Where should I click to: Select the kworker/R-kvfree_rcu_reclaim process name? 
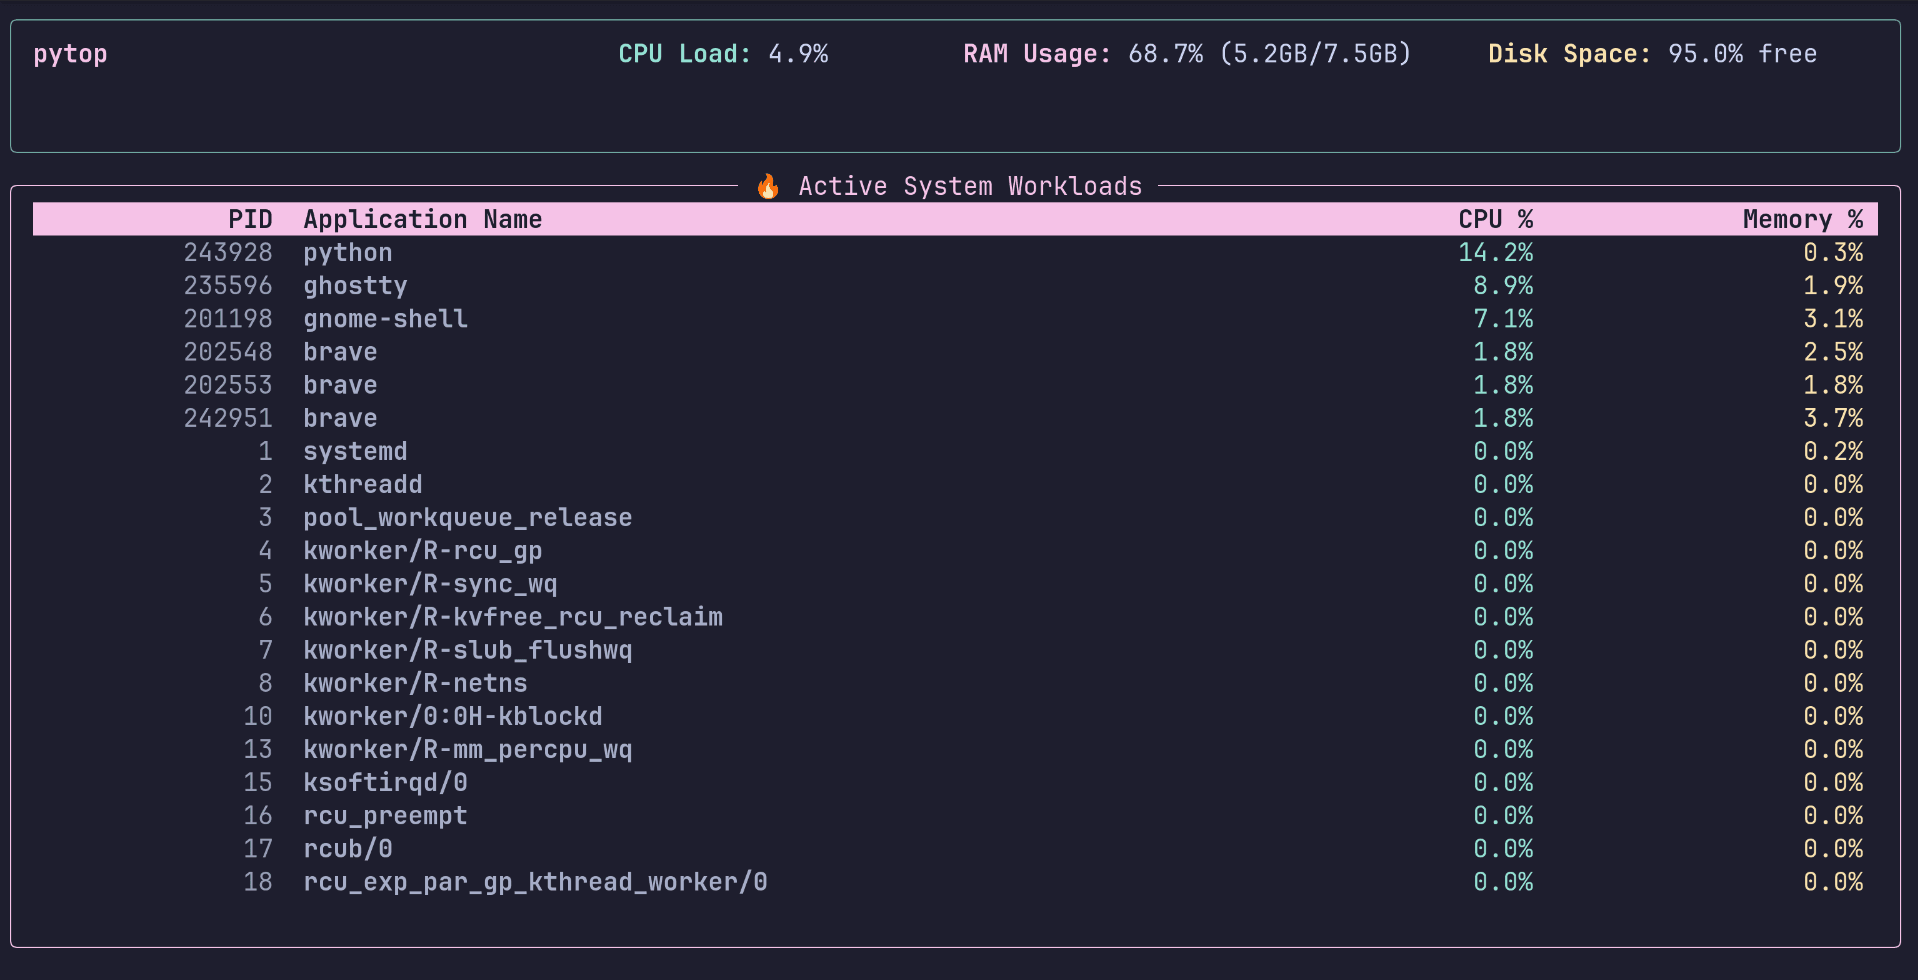pos(513,617)
